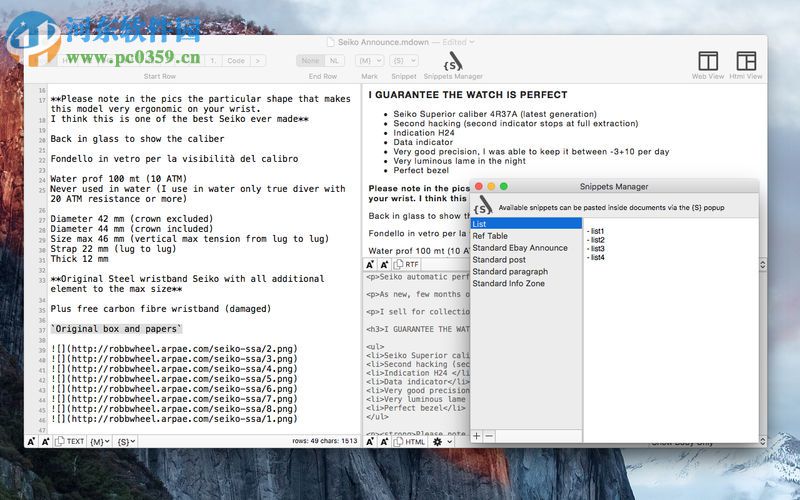Click the image link line ending 'seiko-ssa/5.png'

coord(174,379)
